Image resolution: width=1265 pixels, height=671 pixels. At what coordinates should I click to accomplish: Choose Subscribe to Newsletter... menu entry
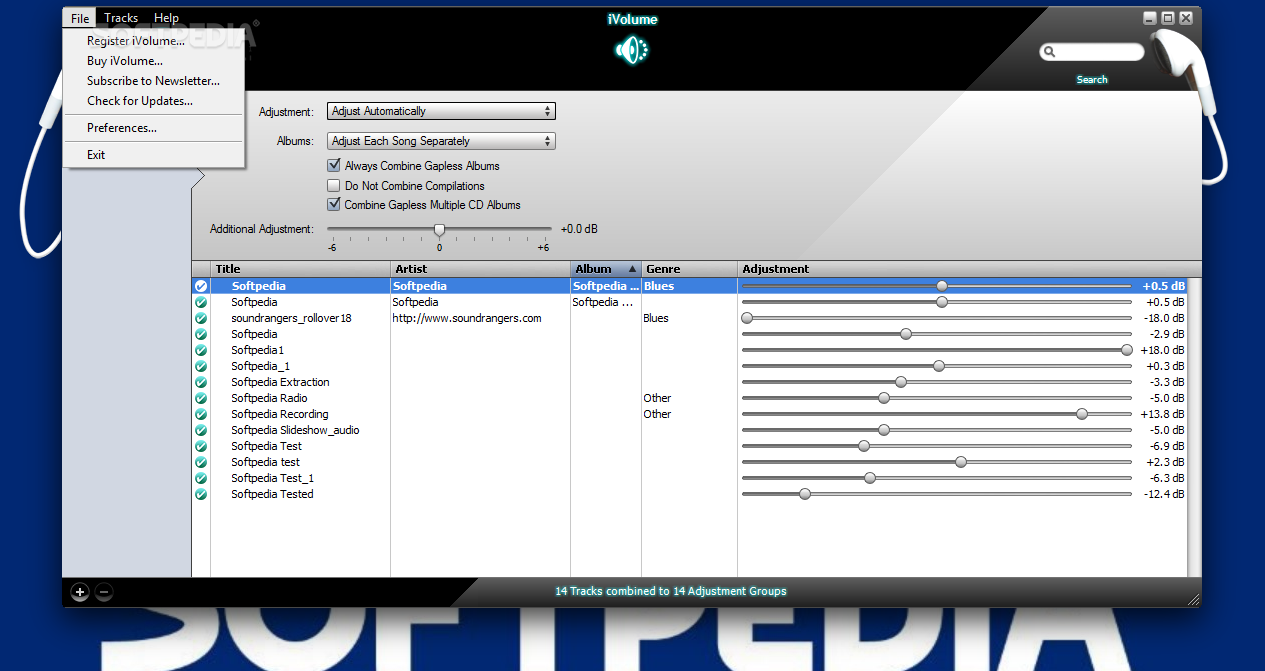[x=153, y=81]
